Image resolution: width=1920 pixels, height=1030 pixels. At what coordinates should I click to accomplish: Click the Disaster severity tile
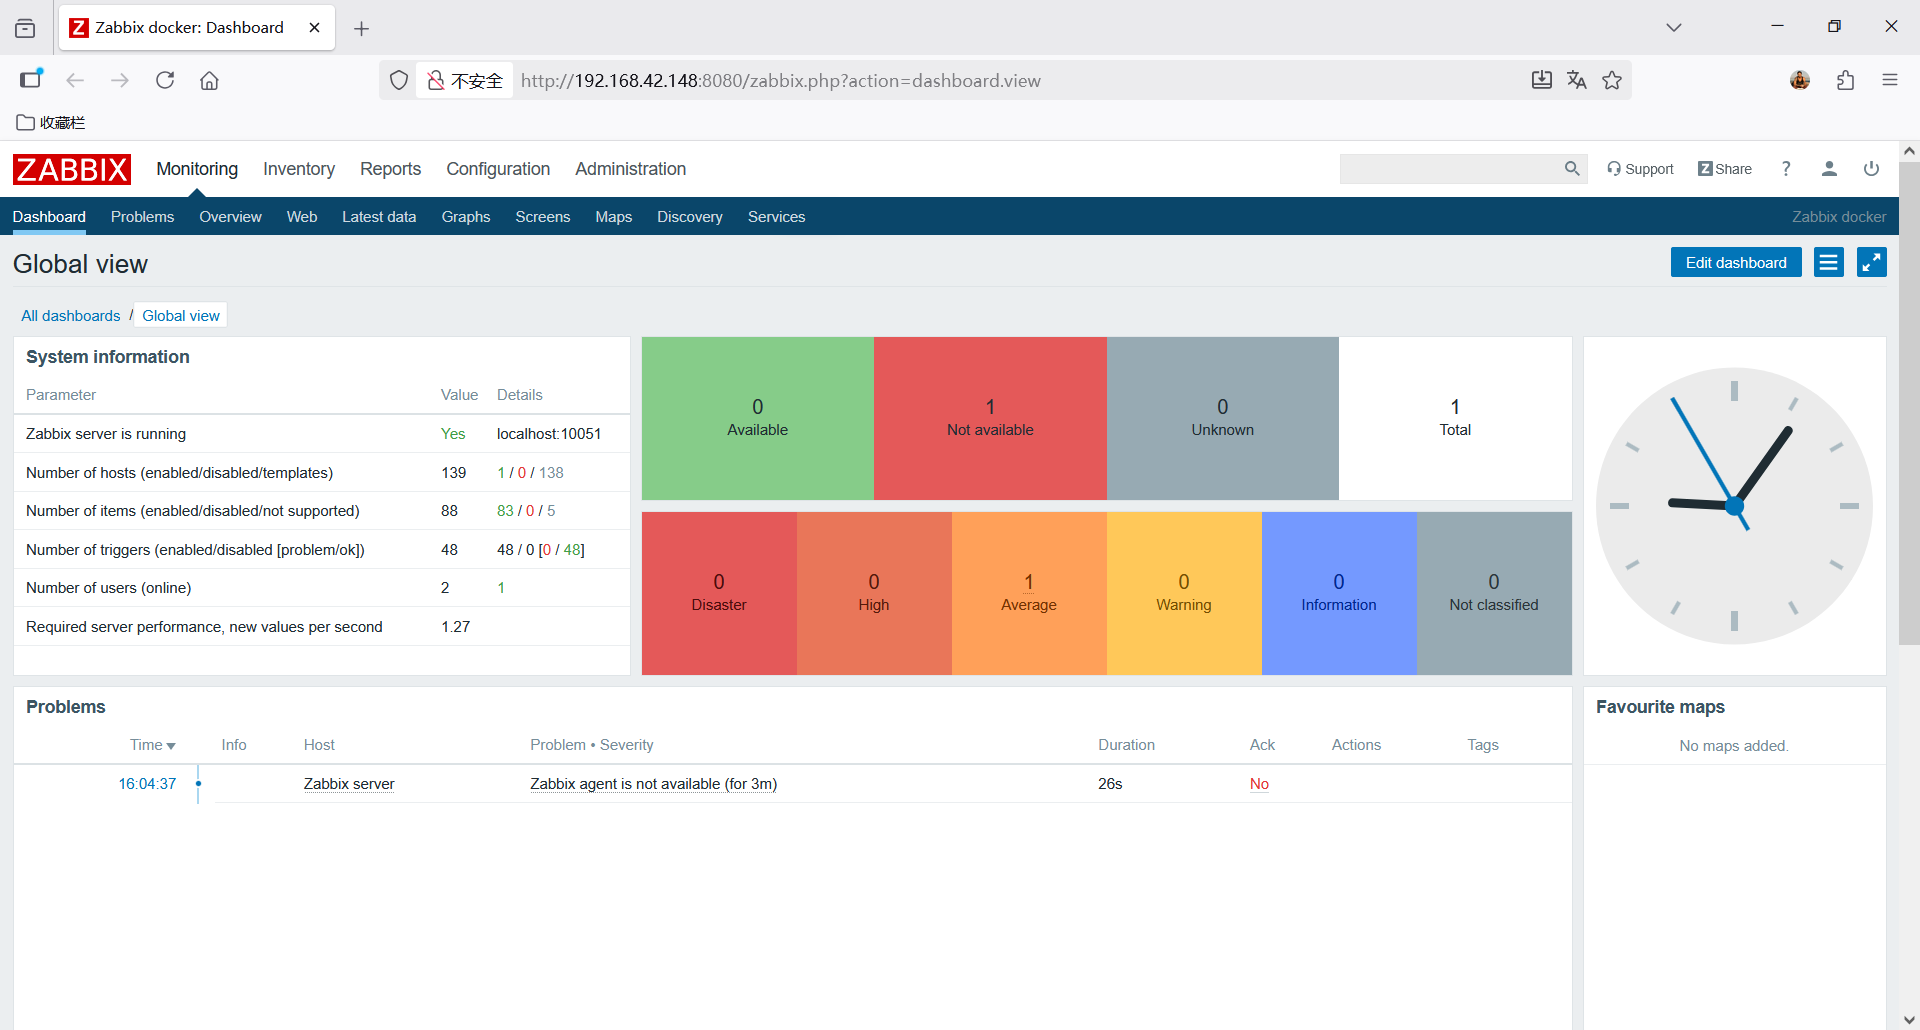719,593
